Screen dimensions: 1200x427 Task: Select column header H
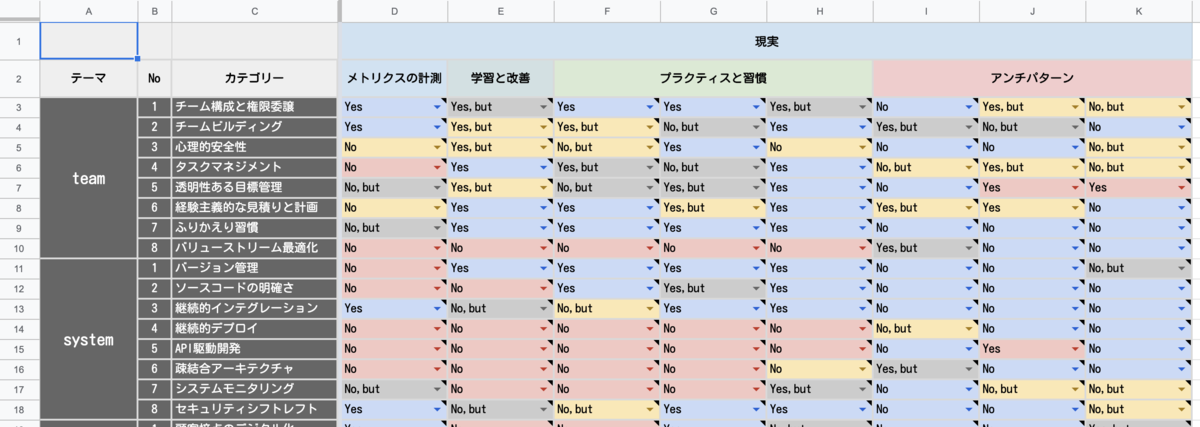coord(820,11)
